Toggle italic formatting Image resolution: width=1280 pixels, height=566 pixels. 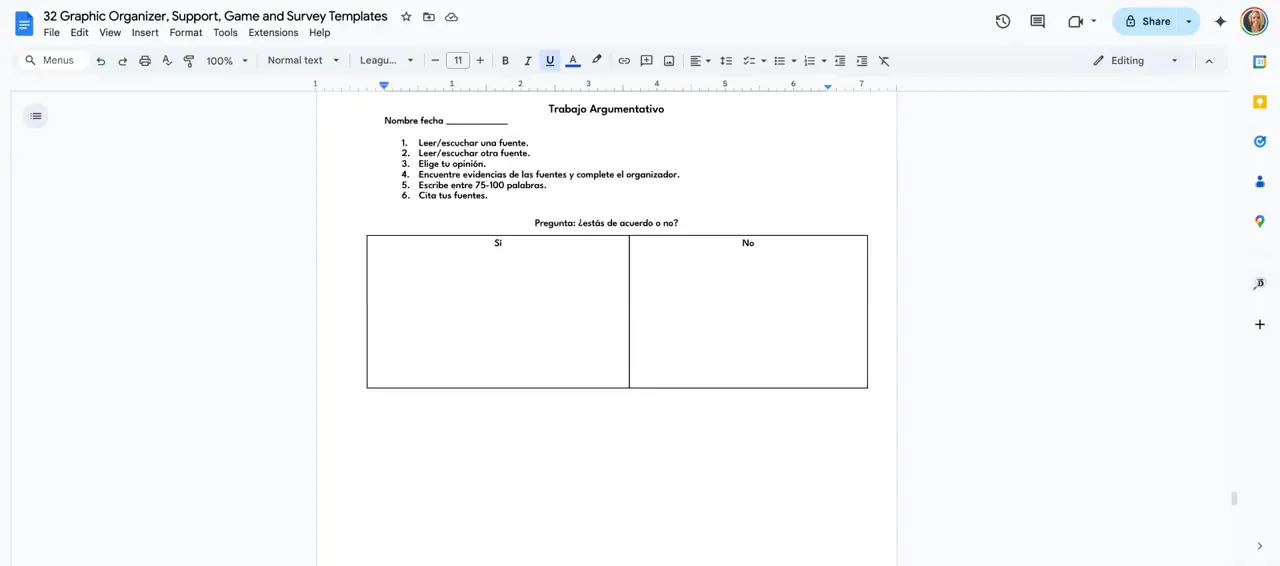click(528, 61)
